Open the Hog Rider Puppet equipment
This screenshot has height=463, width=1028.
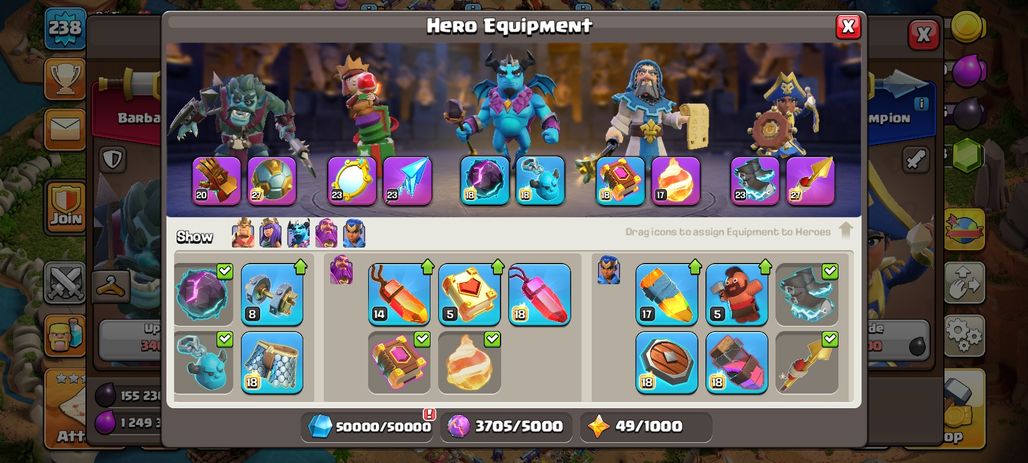(737, 294)
